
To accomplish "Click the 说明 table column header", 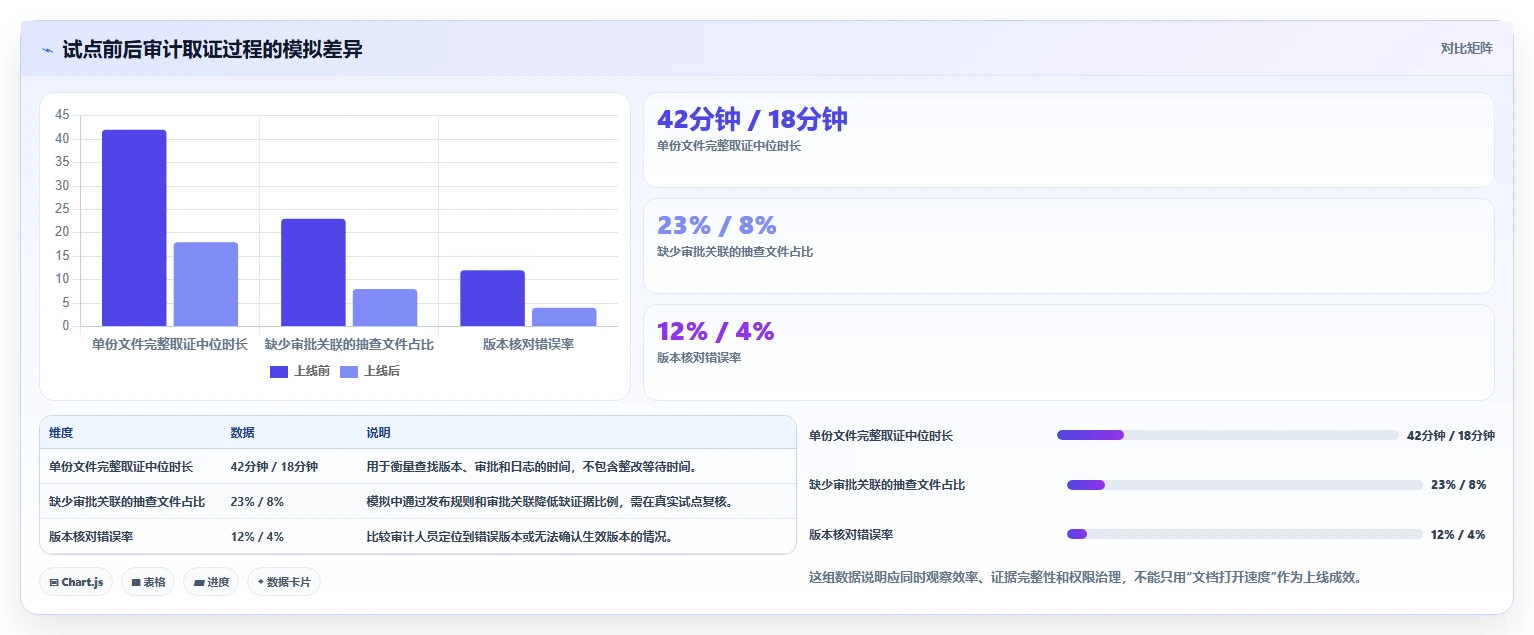I will tap(378, 433).
